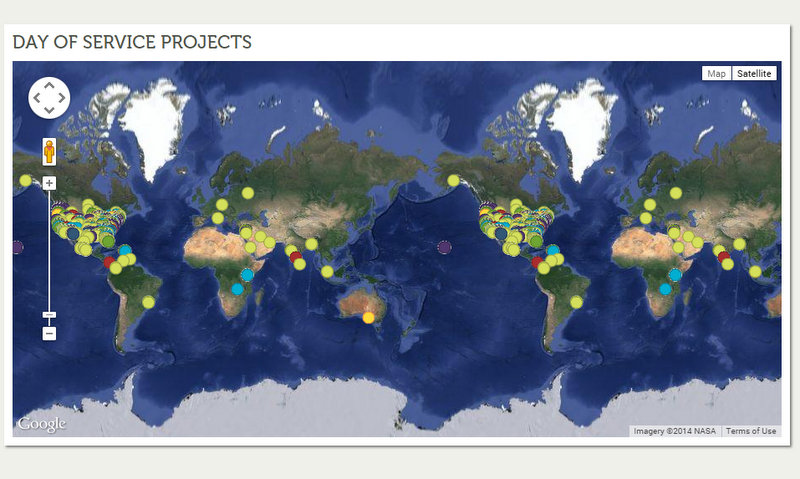Click the Day of Service Projects heading

(132, 42)
